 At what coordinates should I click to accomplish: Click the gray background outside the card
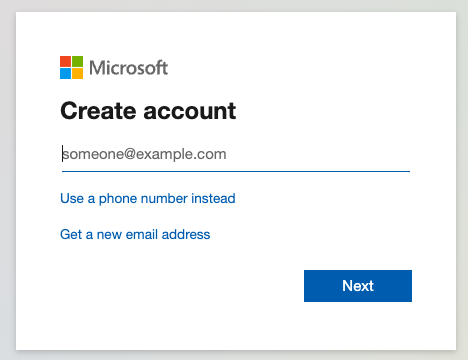[x=7, y=180]
